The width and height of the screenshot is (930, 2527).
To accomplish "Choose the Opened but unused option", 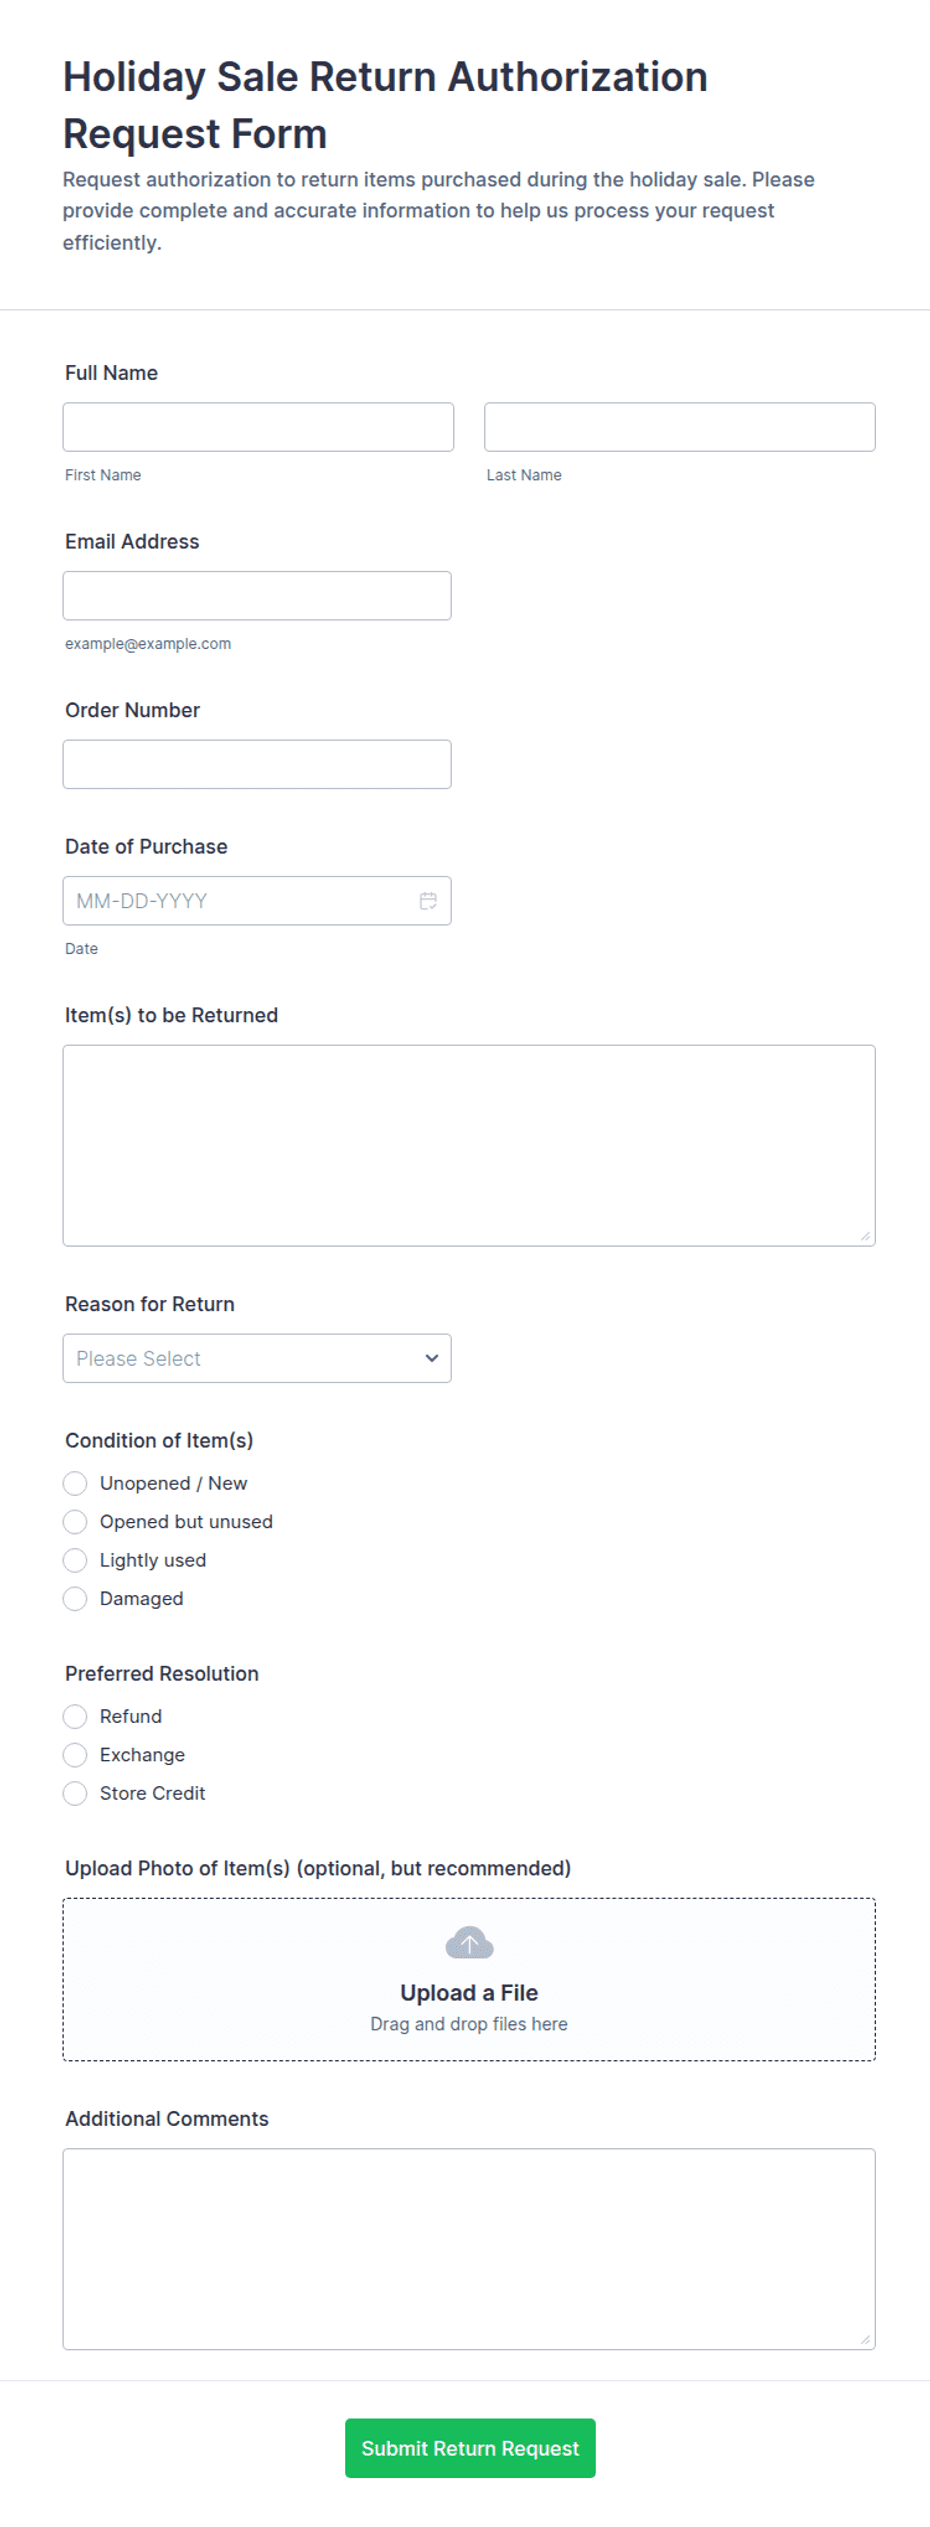I will click(x=75, y=1522).
